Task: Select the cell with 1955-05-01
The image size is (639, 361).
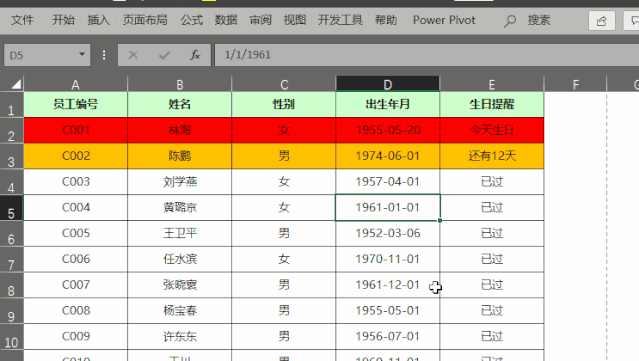Action: 388,310
